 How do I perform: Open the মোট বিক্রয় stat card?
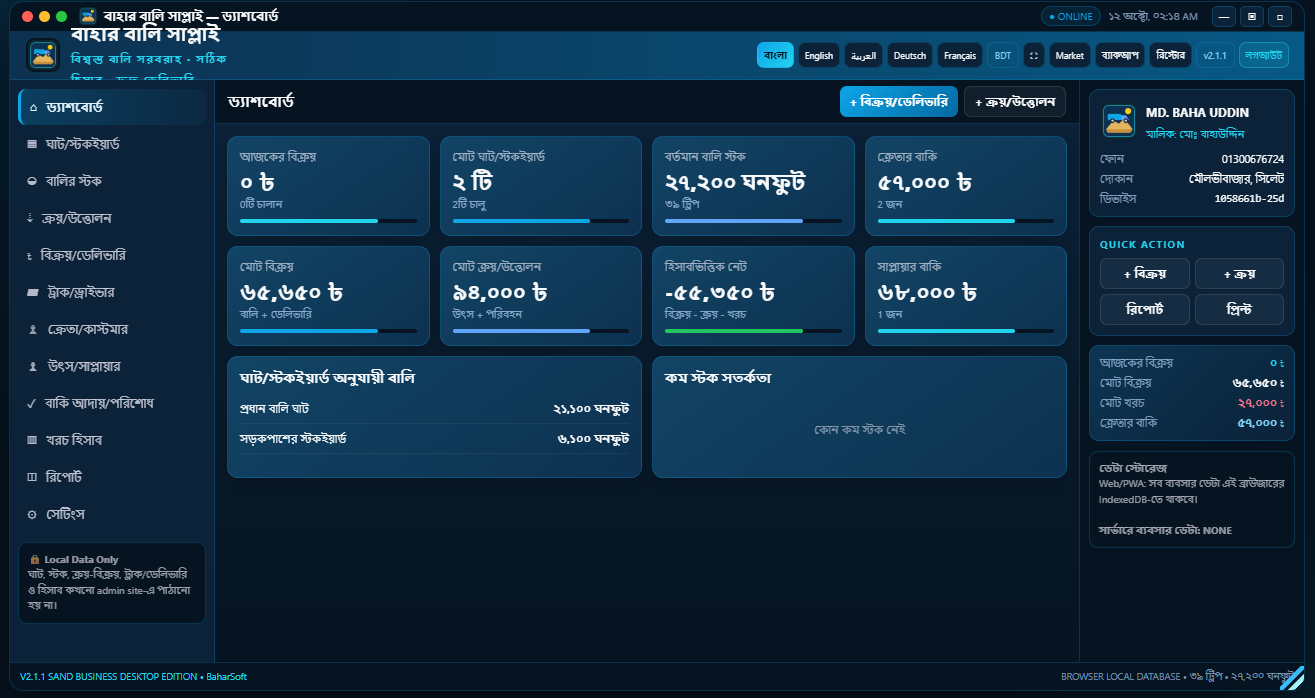[328, 296]
